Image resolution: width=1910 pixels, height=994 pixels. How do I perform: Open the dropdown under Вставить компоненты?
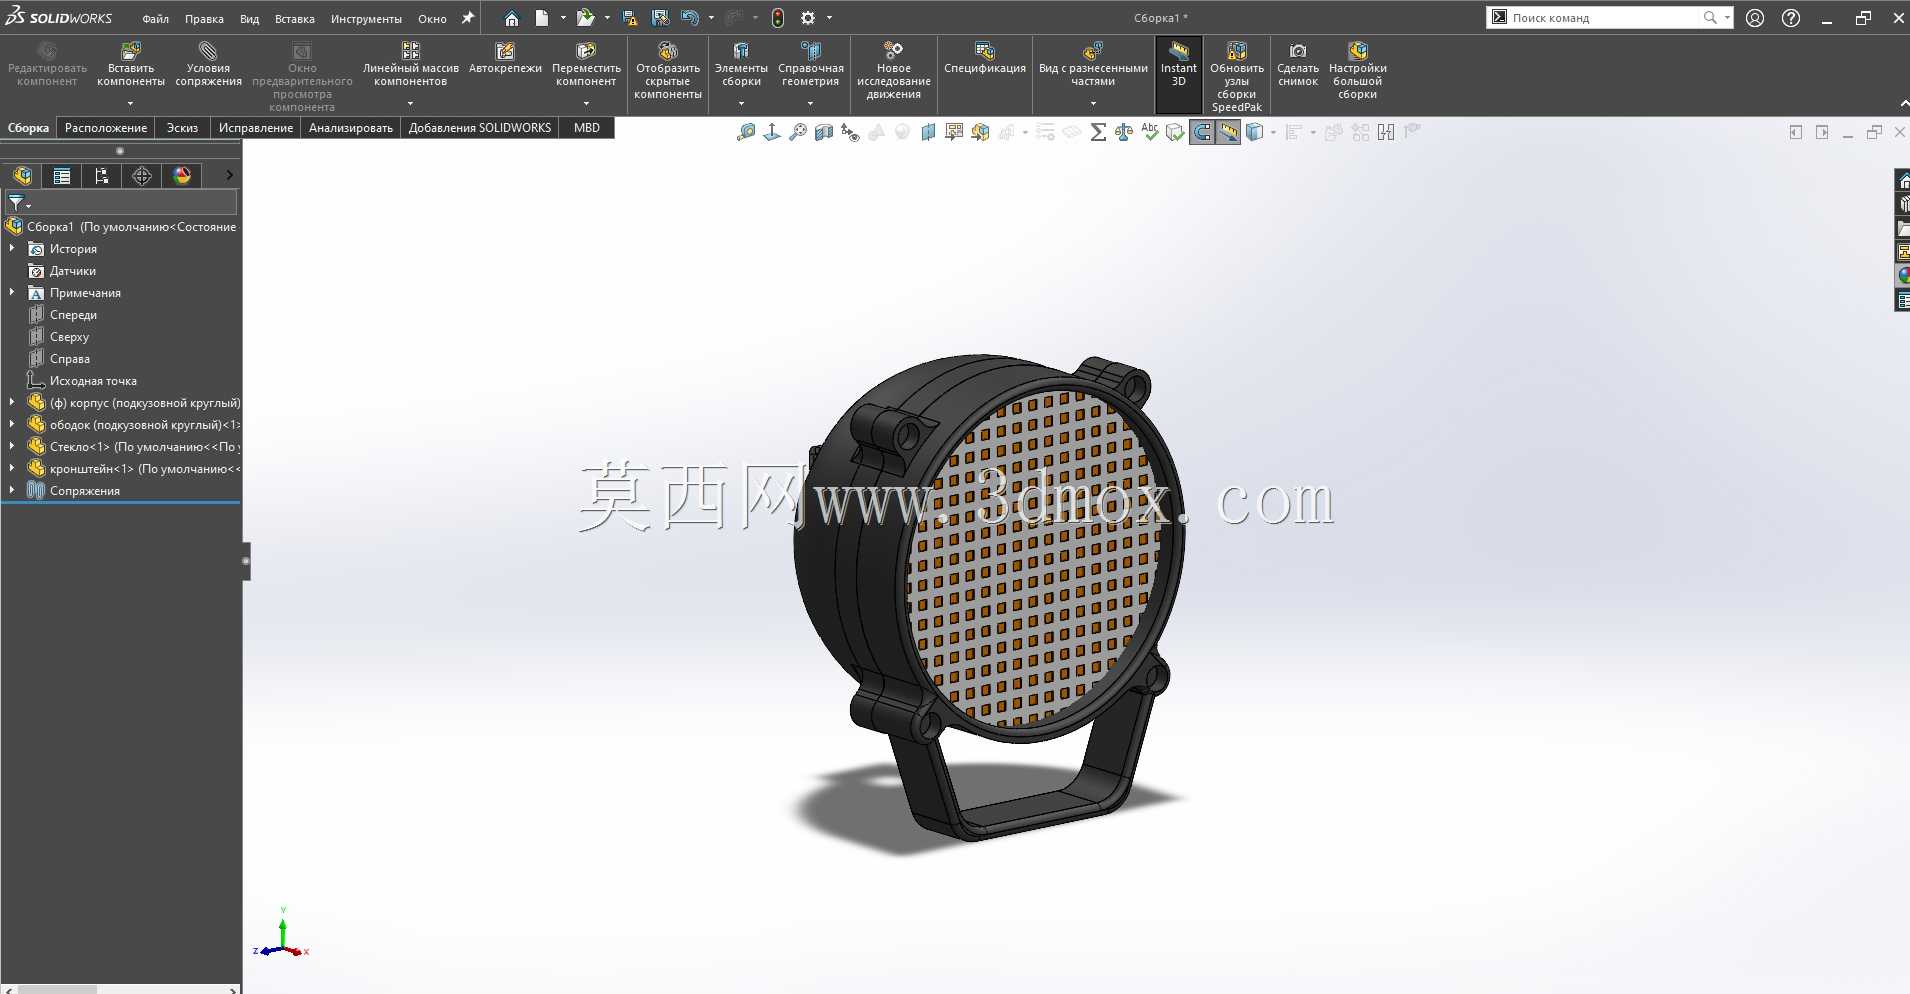tap(130, 103)
